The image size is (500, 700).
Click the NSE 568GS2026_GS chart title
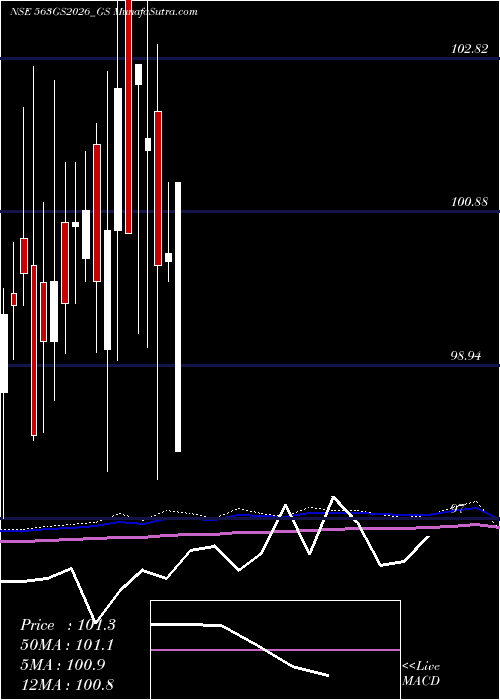[104, 12]
